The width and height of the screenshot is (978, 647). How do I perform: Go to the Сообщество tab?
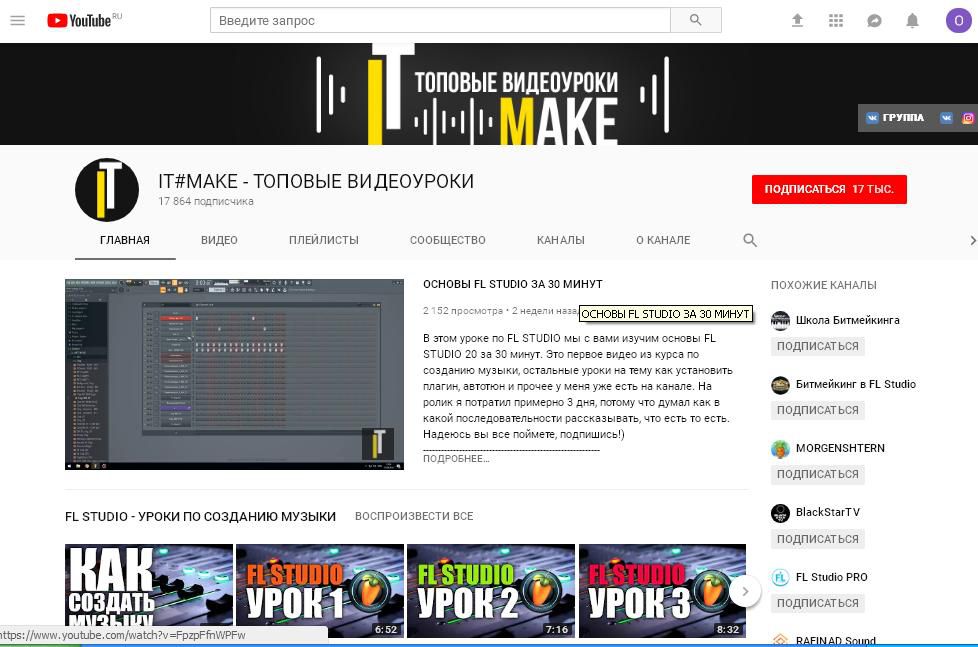point(448,240)
